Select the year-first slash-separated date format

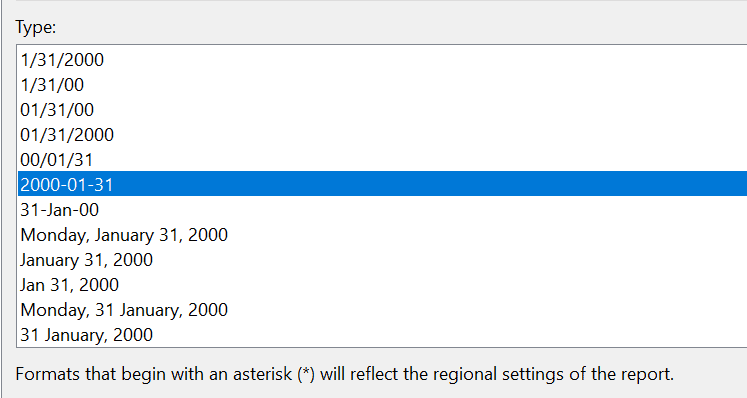pos(382,160)
